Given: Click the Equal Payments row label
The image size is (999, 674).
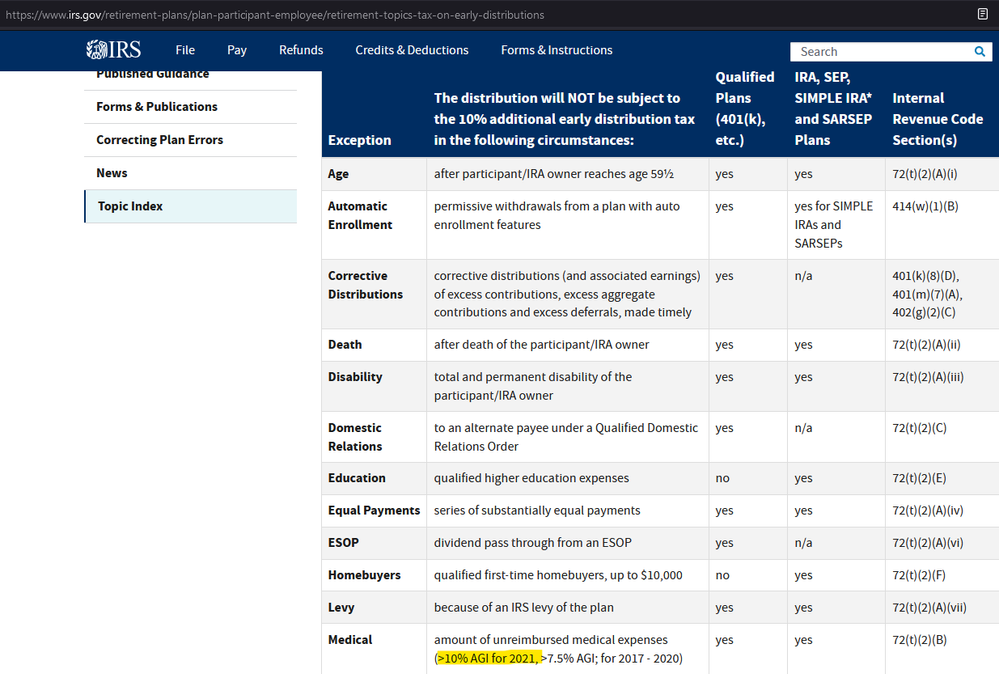Looking at the screenshot, I should point(374,510).
